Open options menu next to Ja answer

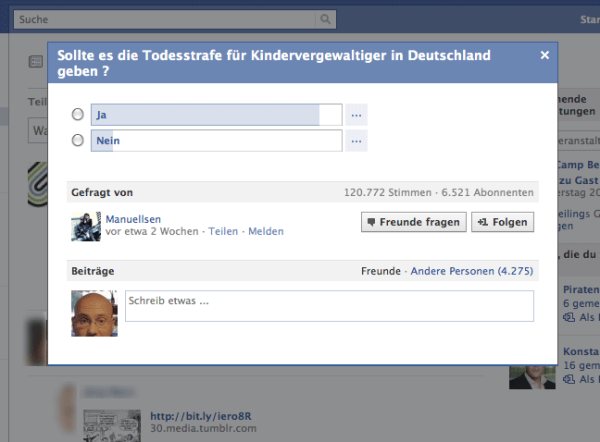coord(356,115)
